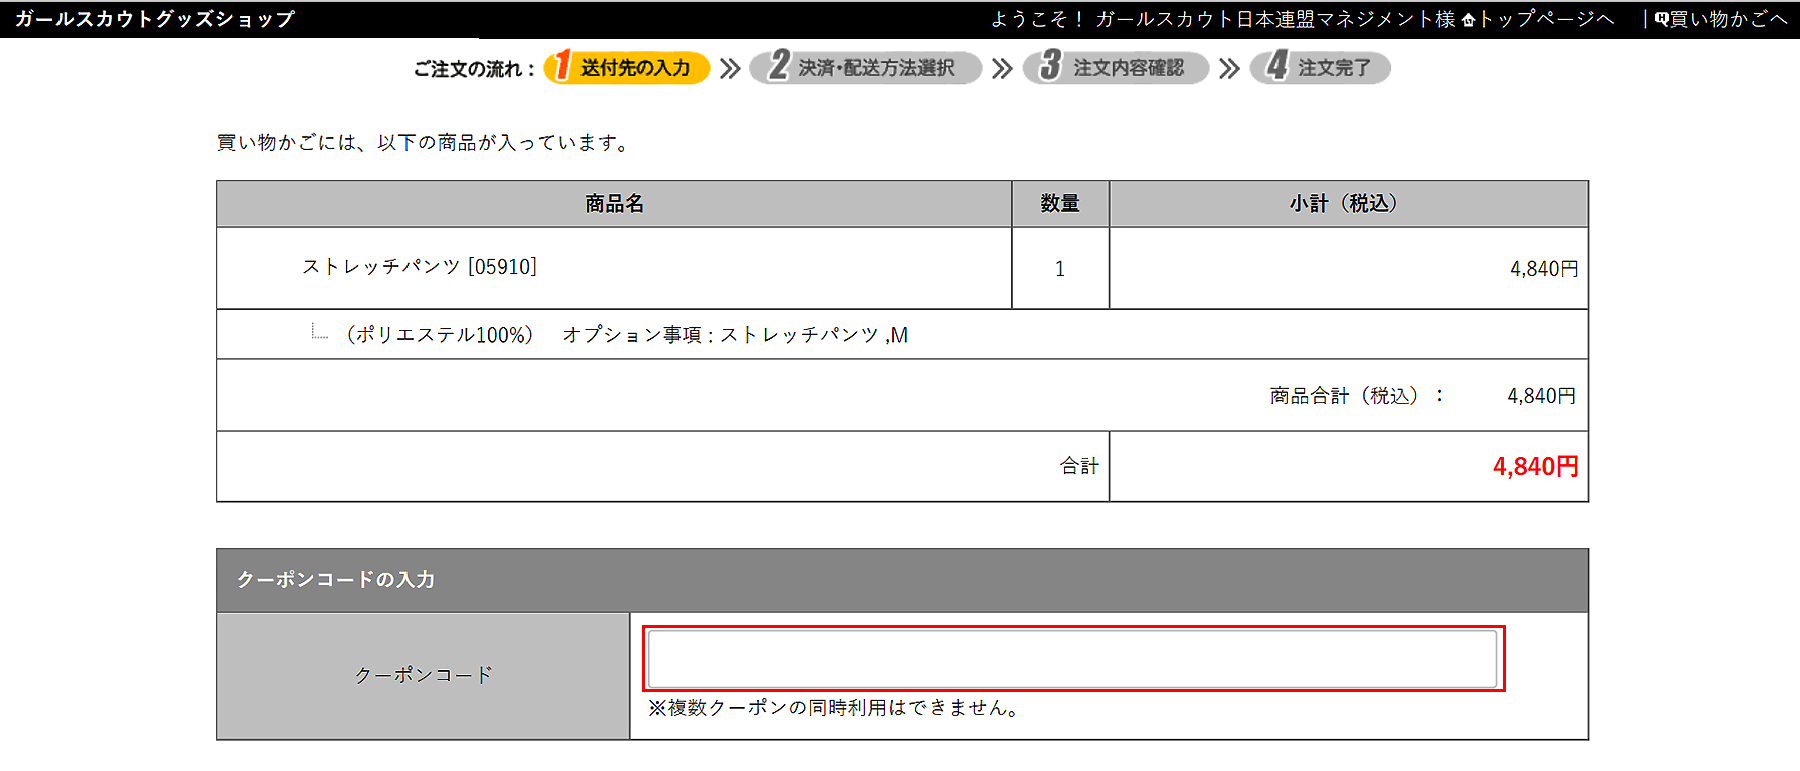1800x771 pixels.
Task: Click the 複数クーポンの同時利用はできません note
Action: tap(833, 708)
